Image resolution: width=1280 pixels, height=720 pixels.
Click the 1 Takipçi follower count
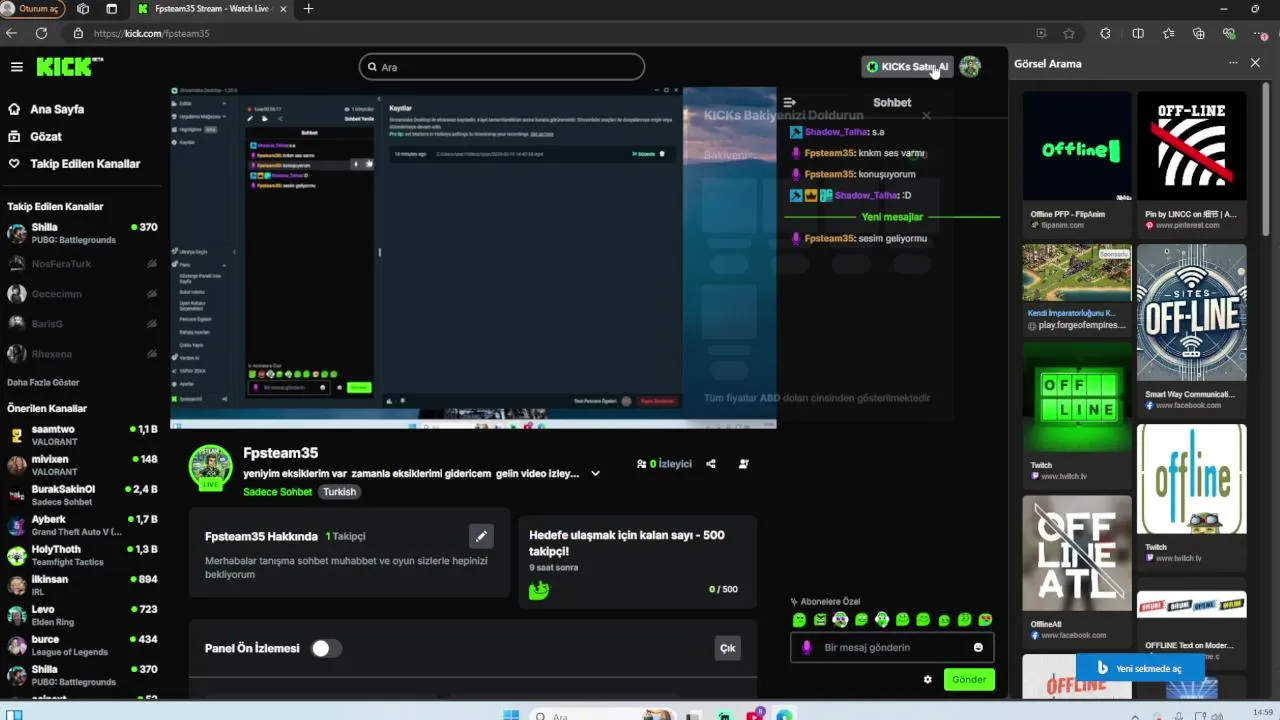click(346, 537)
